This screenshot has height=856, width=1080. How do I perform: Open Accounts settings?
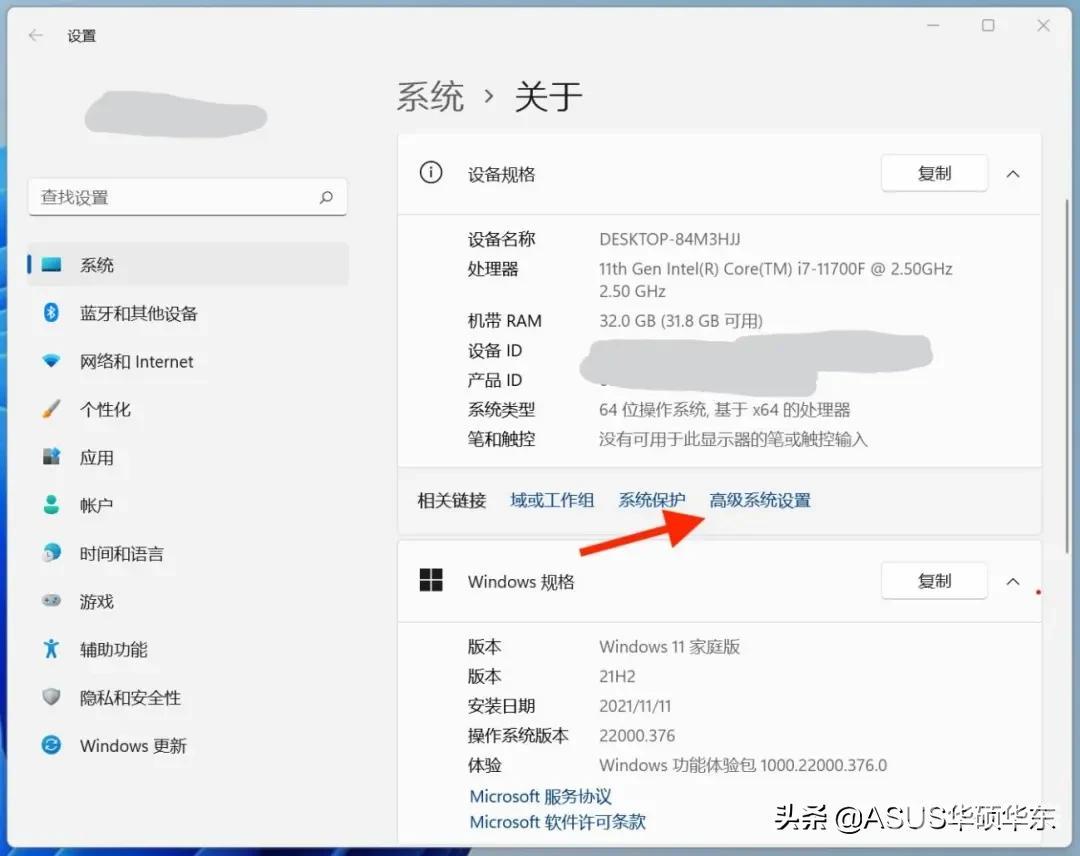tap(96, 506)
